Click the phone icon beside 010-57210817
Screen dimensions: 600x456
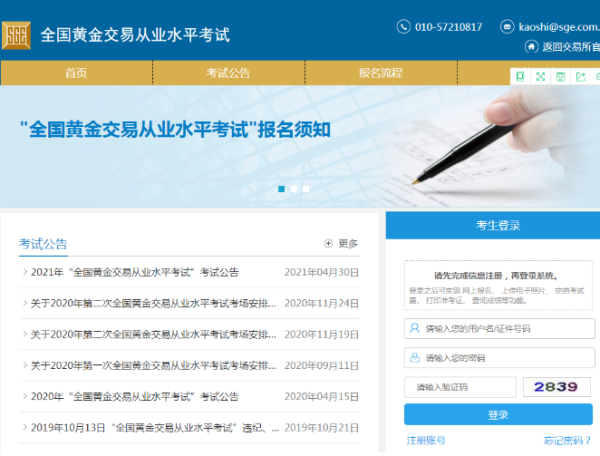404,27
